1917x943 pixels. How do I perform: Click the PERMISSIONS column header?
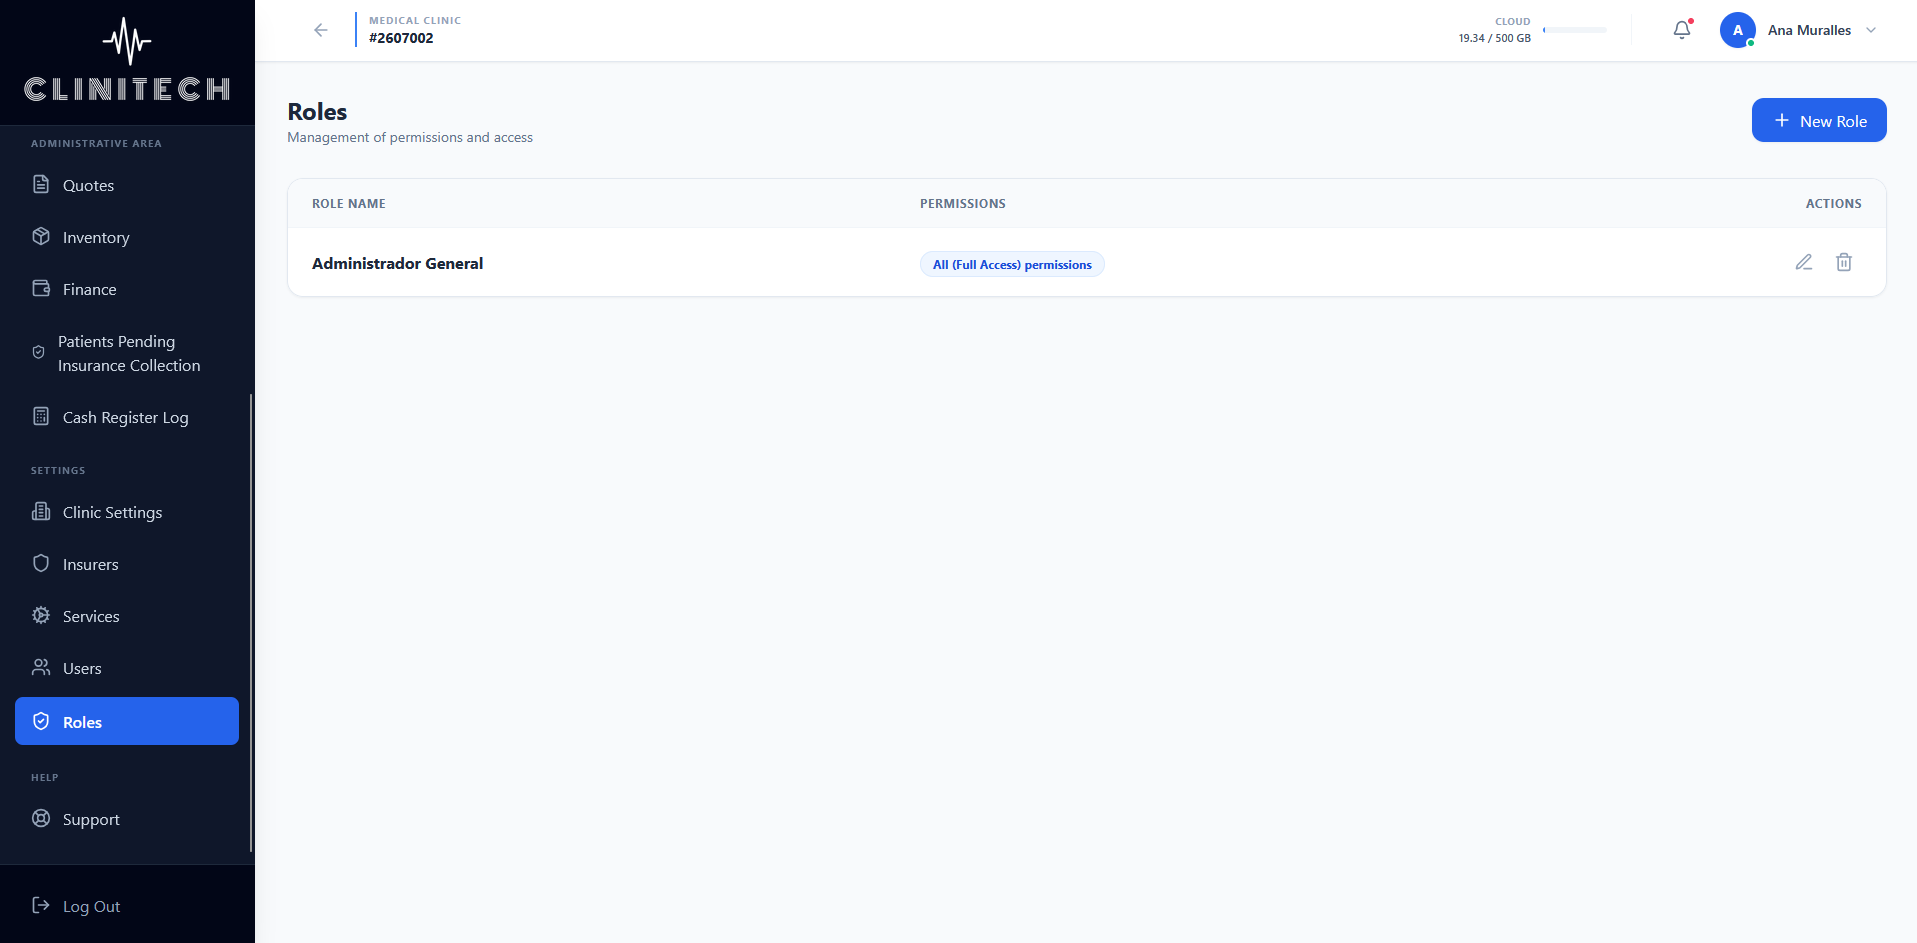click(x=963, y=203)
